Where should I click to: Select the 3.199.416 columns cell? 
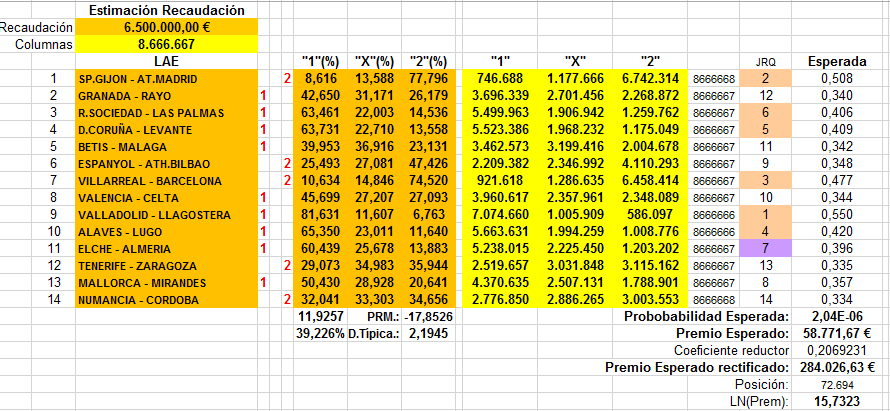[x=575, y=146]
